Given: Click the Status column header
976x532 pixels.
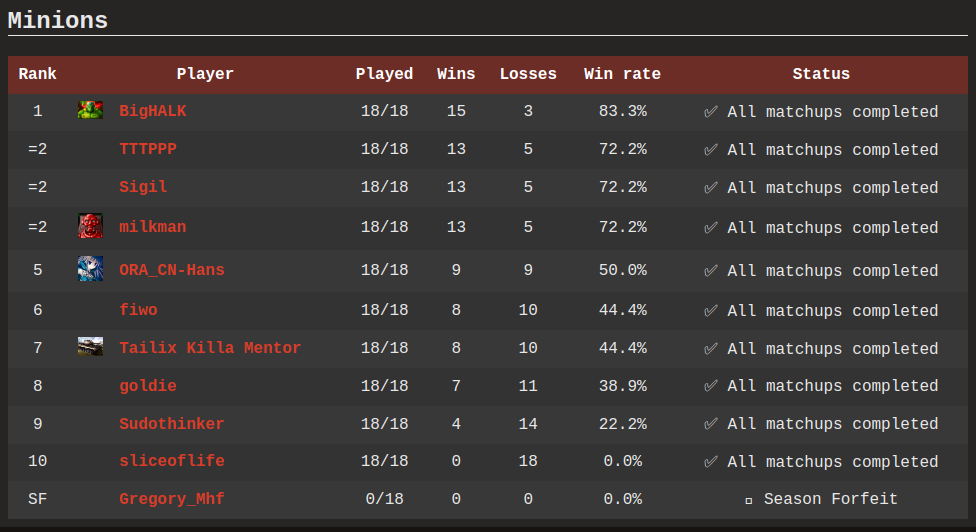Looking at the screenshot, I should [x=821, y=74].
